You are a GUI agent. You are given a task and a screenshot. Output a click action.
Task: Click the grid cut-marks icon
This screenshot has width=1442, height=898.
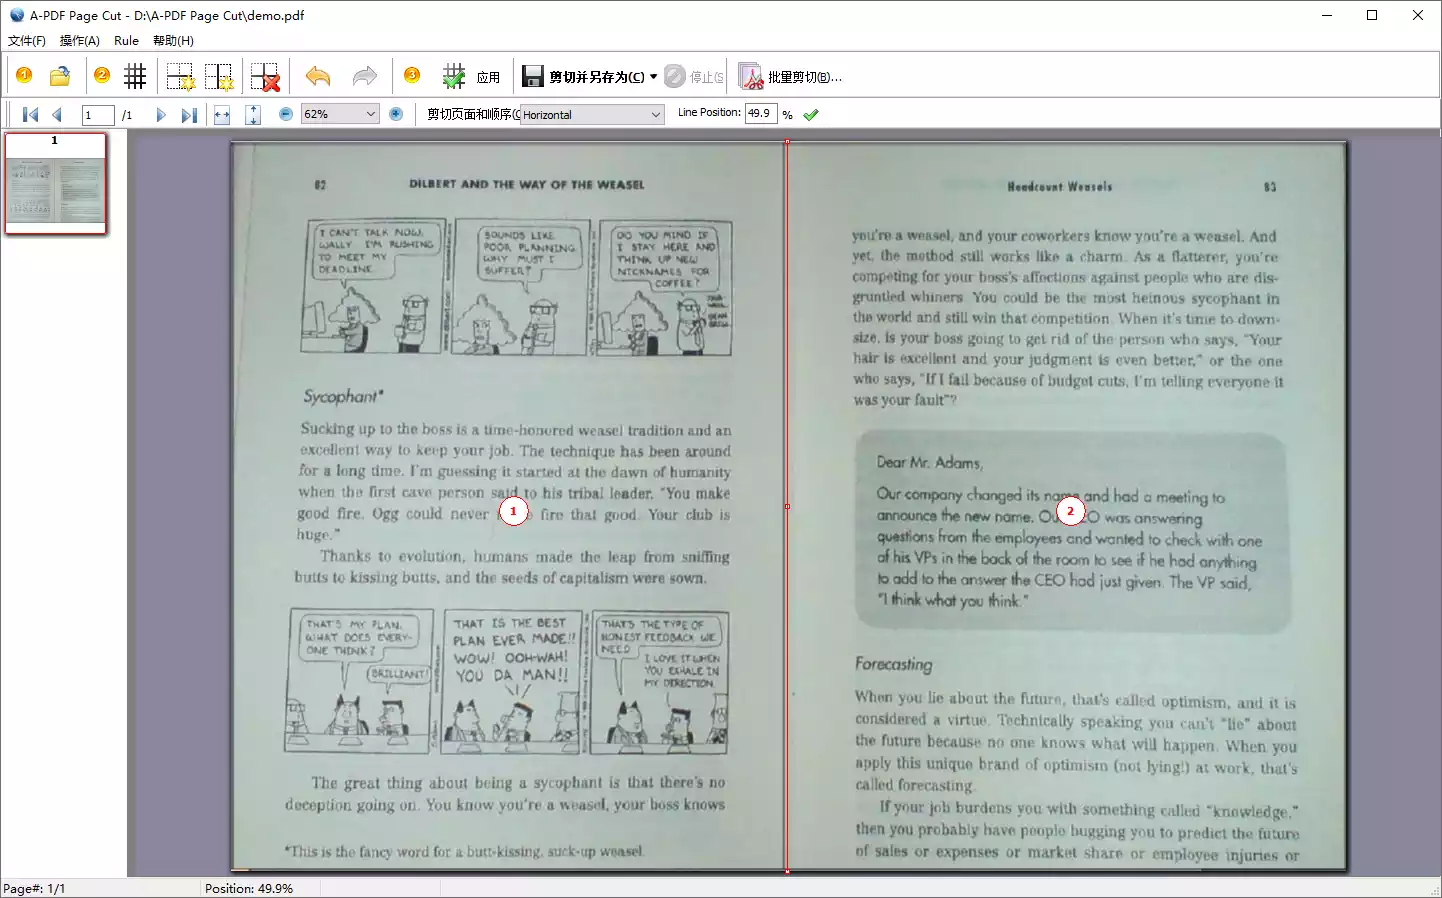(135, 76)
